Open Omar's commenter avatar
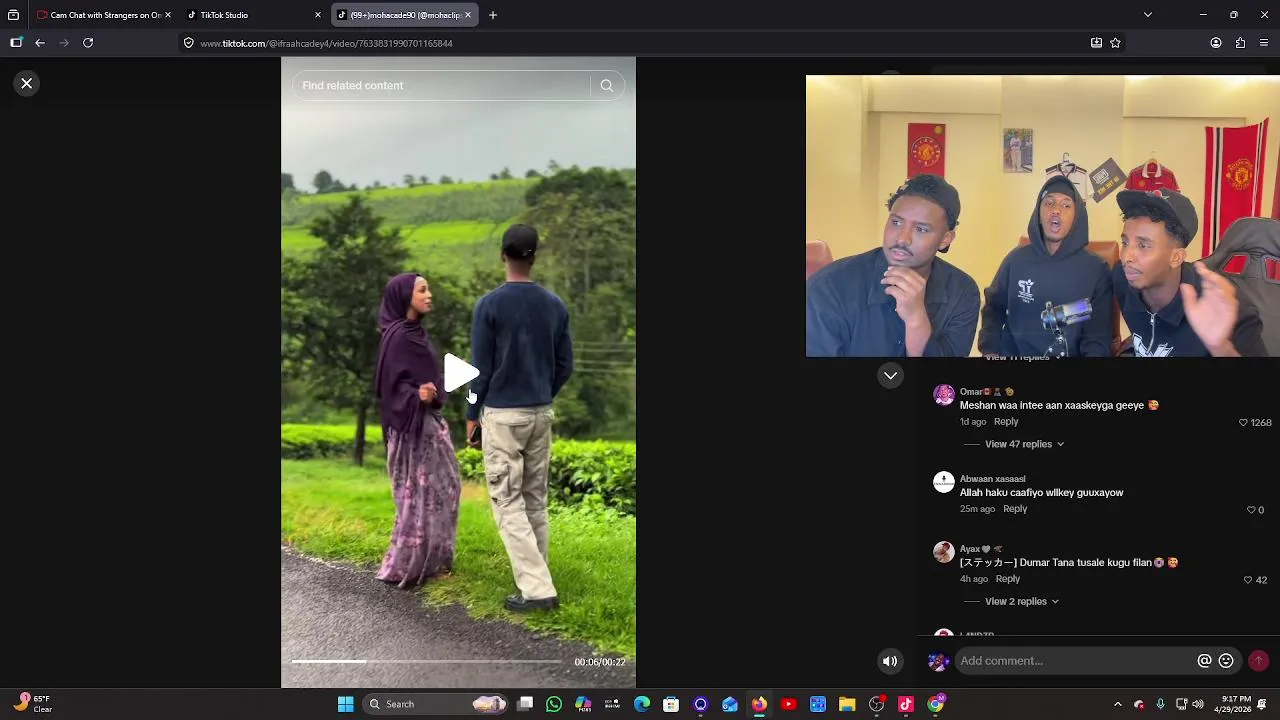Screen dimensions: 1280x720 pos(944,395)
